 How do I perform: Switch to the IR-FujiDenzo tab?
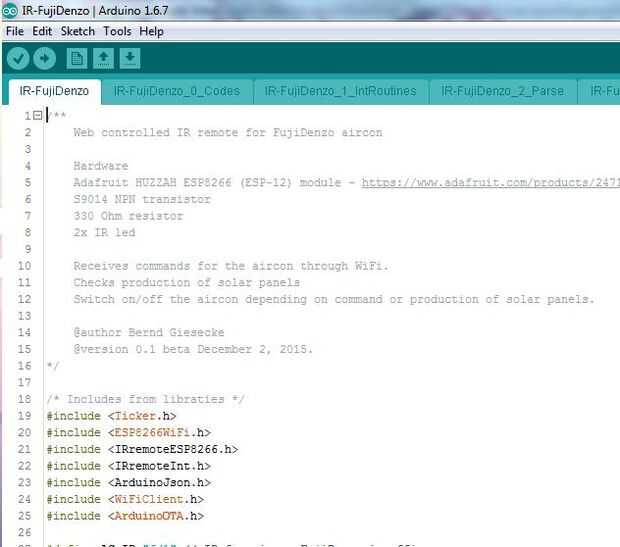pos(54,91)
